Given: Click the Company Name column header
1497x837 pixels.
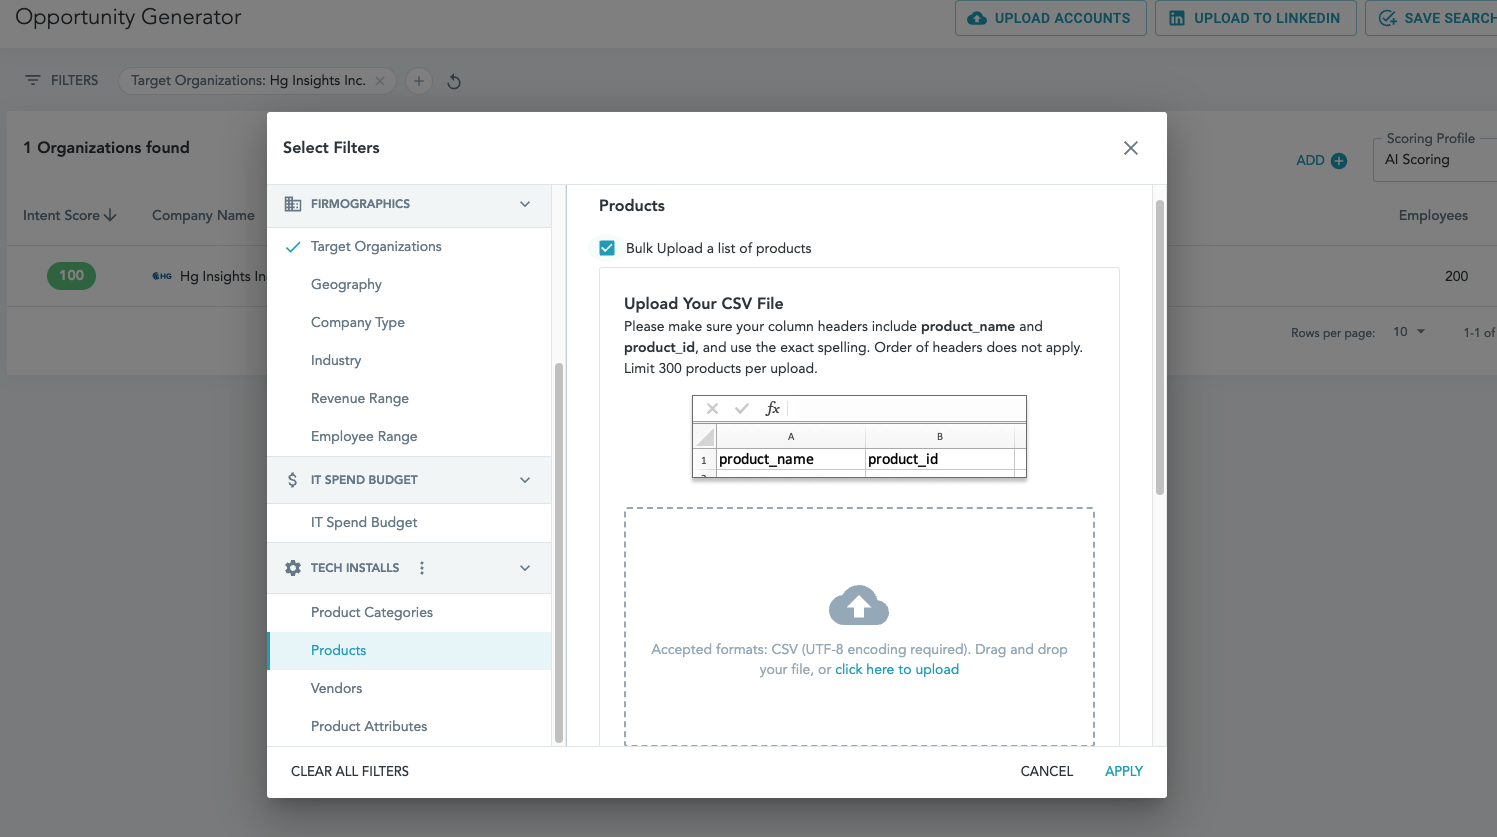Looking at the screenshot, I should click(x=203, y=215).
